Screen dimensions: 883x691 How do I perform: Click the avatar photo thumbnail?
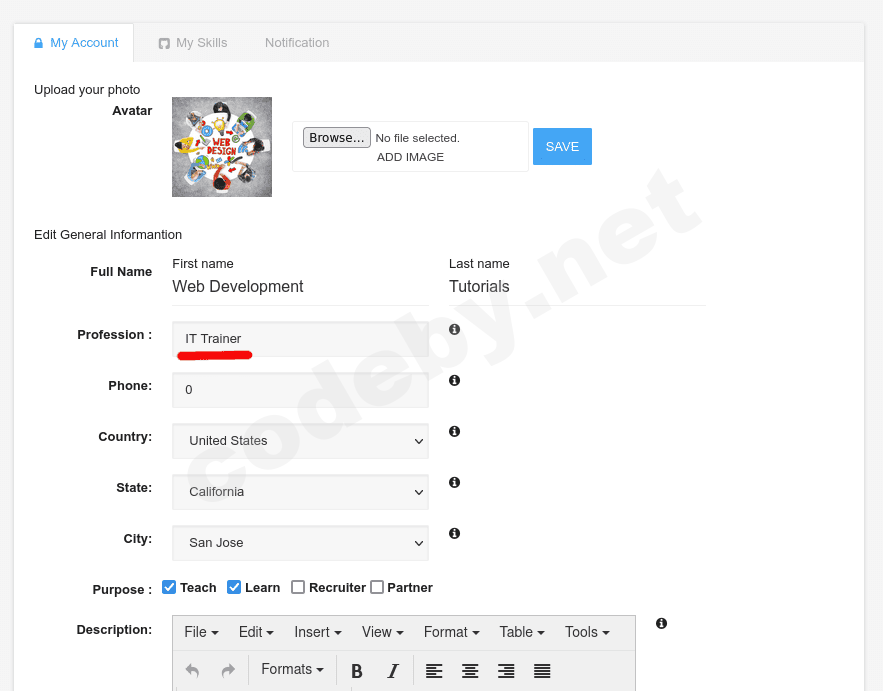coord(221,147)
